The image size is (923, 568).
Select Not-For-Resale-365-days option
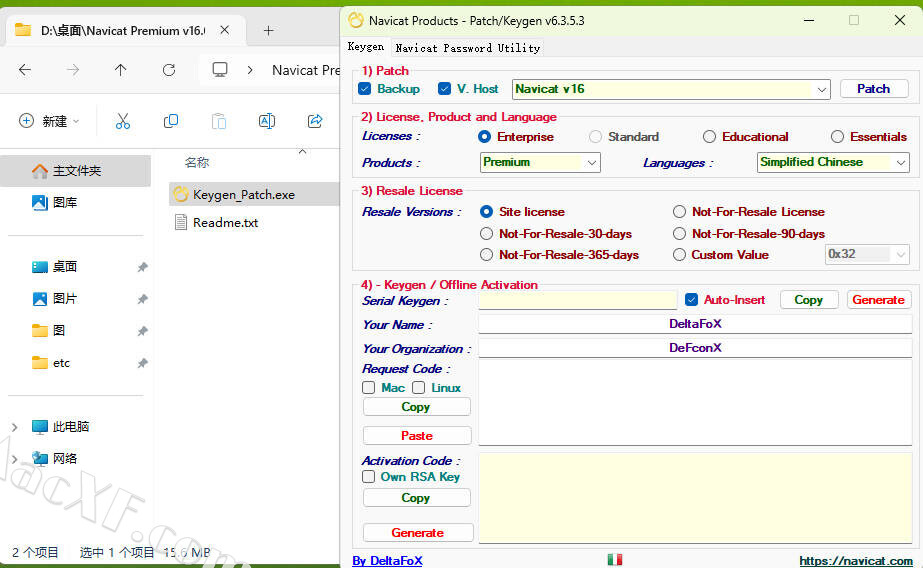[x=486, y=255]
